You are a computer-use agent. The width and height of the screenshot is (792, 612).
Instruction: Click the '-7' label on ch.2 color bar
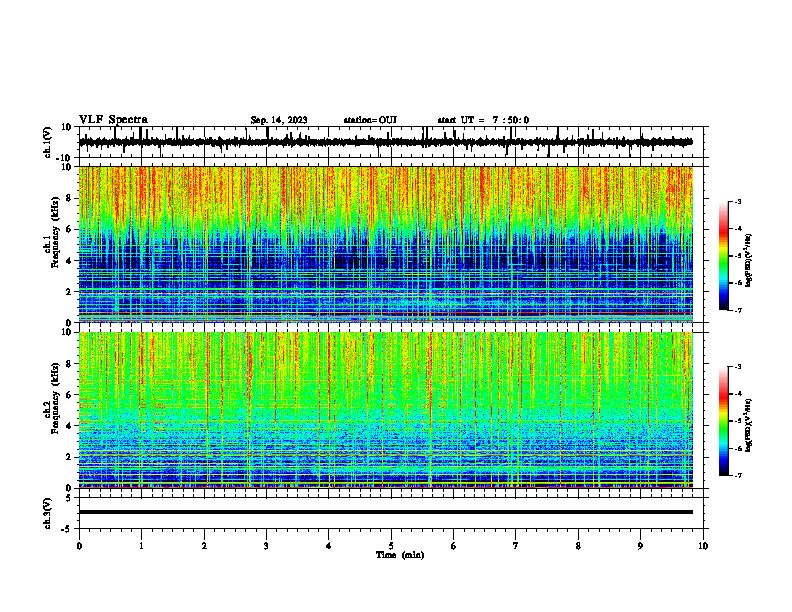737,475
